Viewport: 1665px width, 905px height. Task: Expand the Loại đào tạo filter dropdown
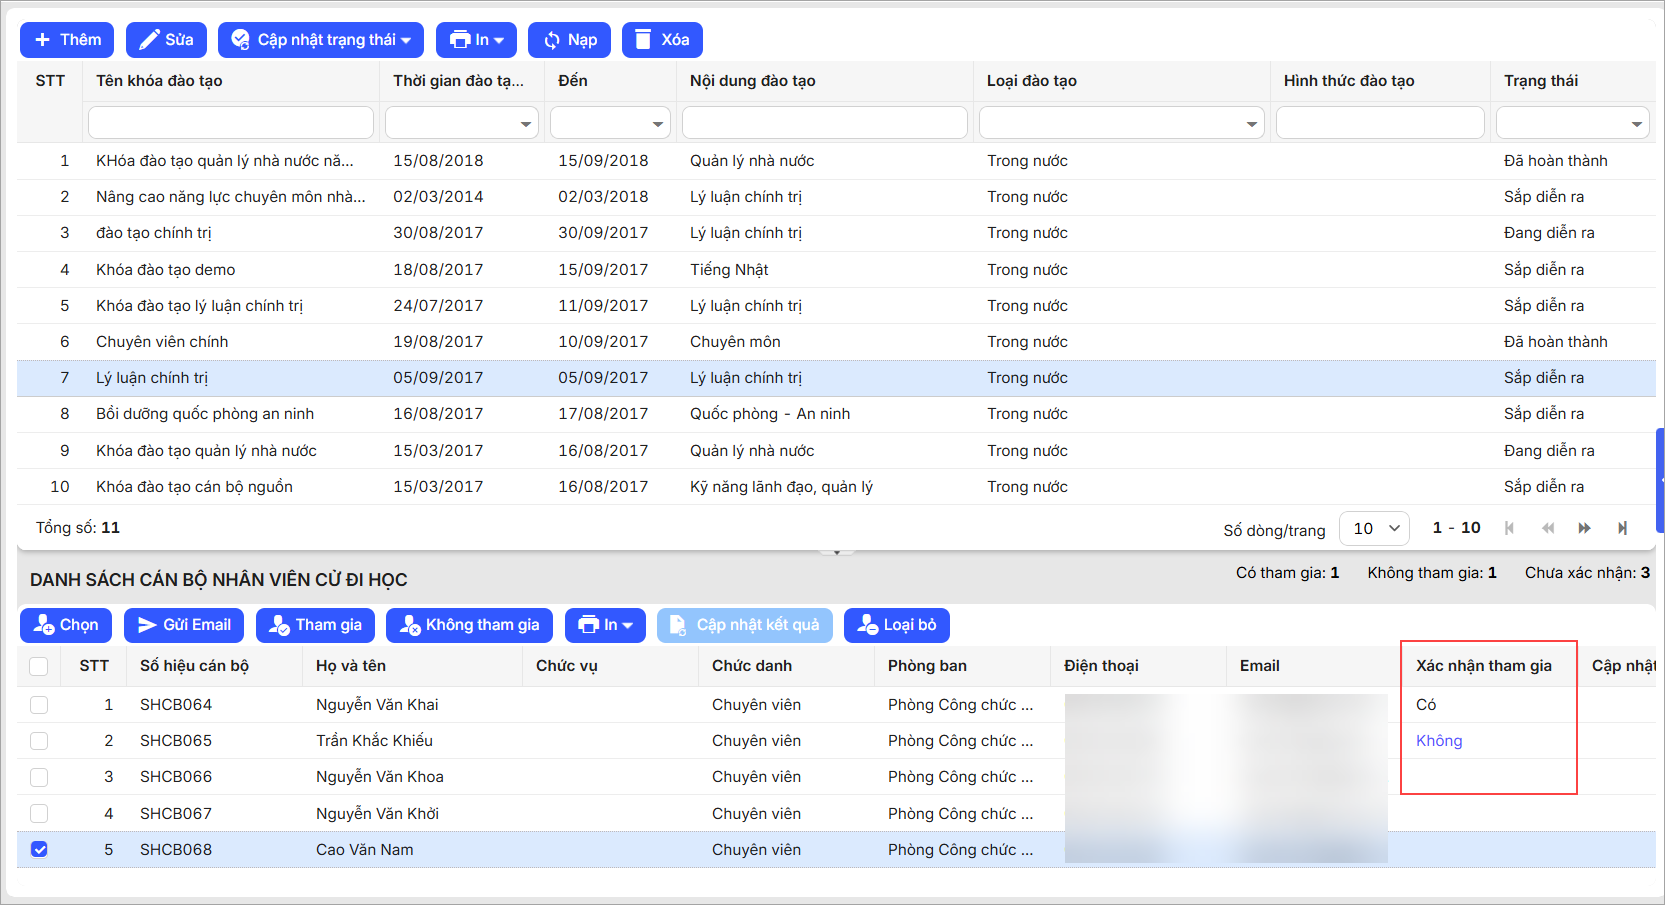pyautogui.click(x=1251, y=124)
